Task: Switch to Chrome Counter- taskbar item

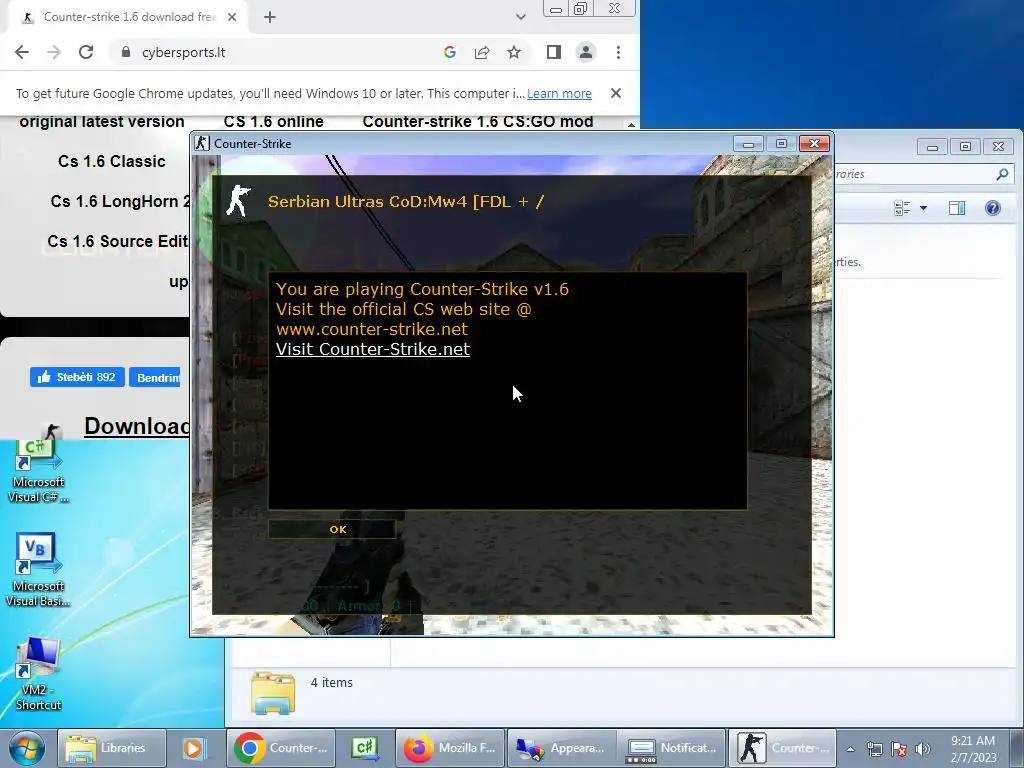Action: click(x=281, y=748)
